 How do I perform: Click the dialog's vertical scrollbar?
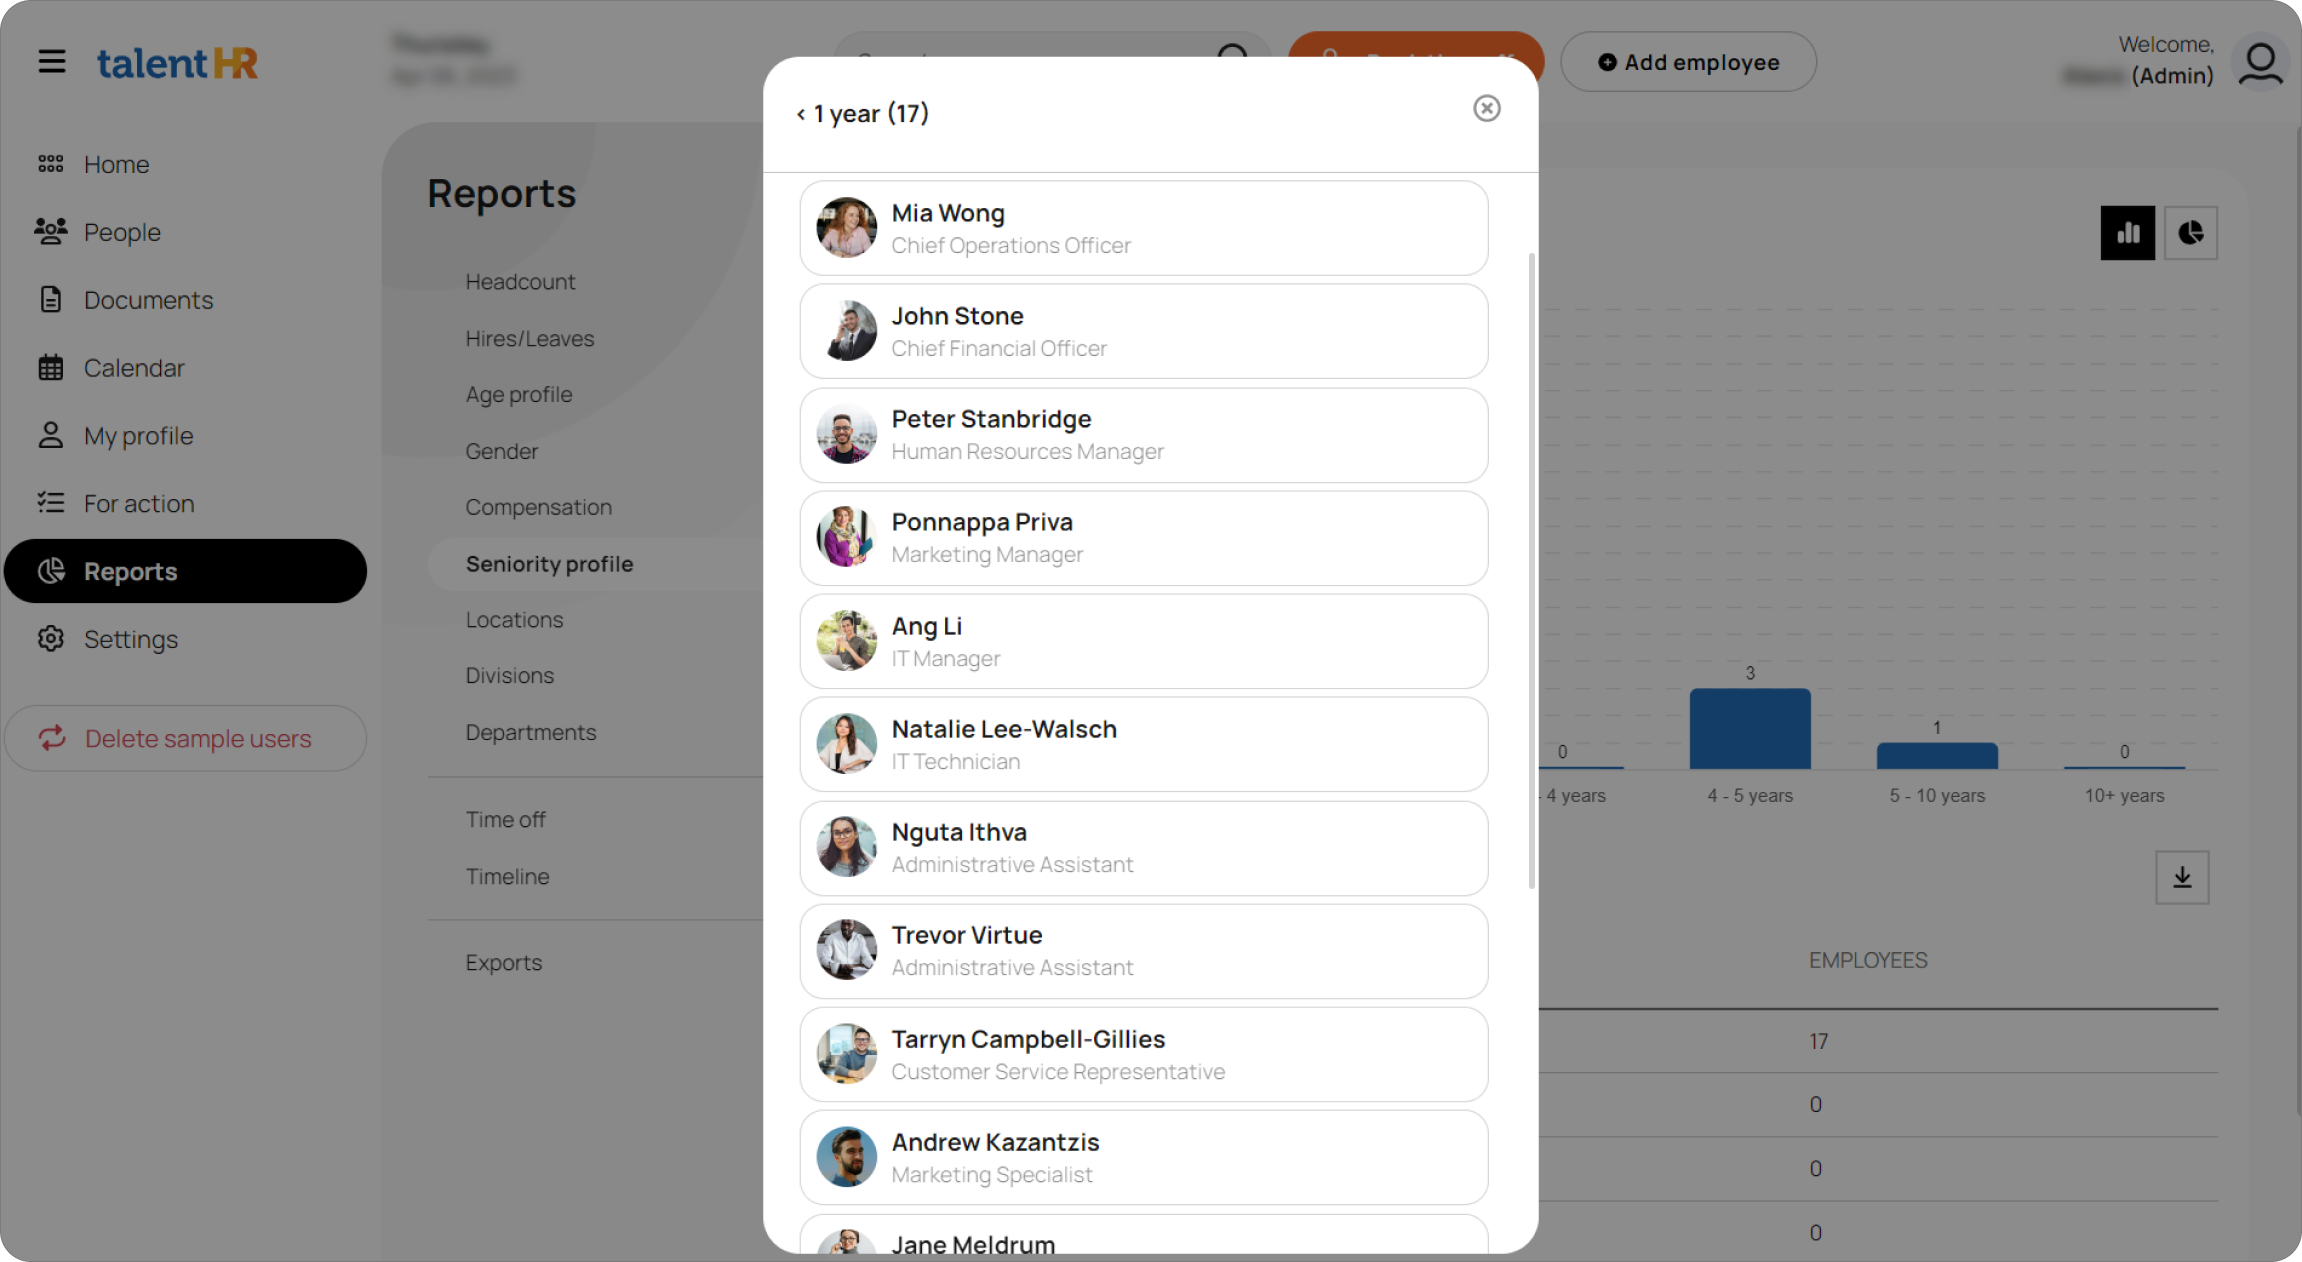[1531, 570]
